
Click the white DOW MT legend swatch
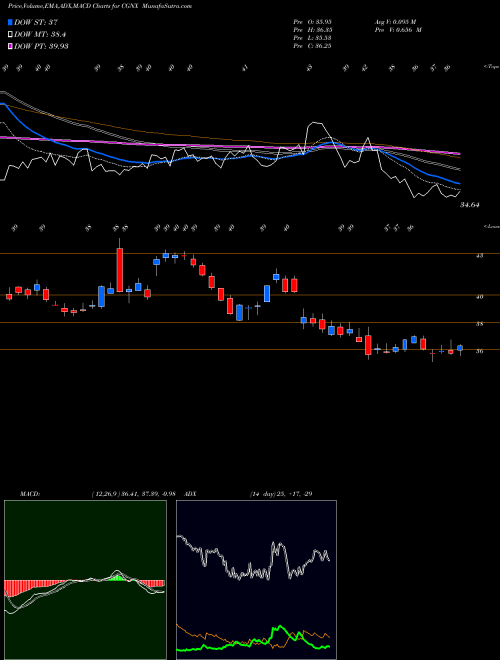click(10, 35)
